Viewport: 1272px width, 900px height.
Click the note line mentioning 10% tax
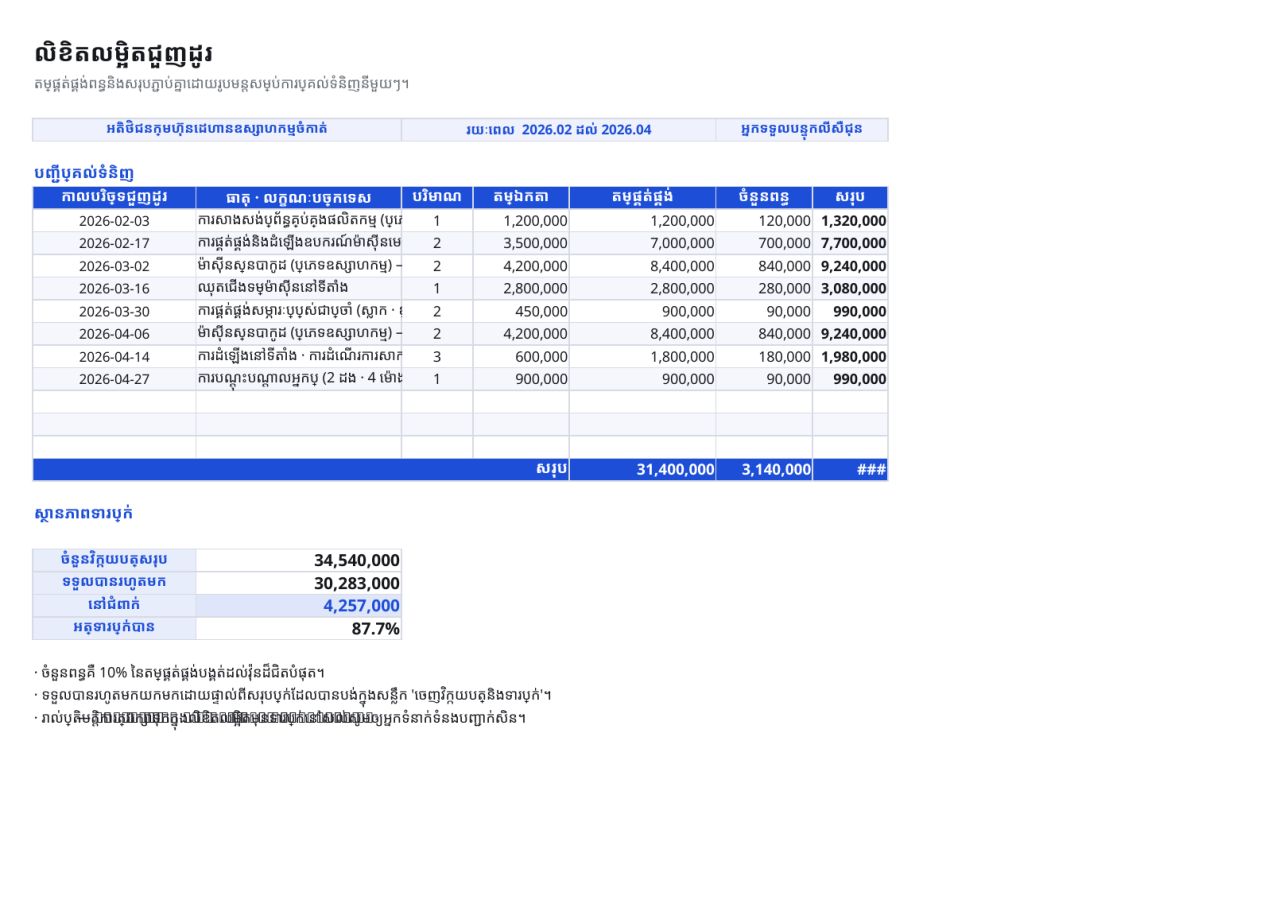[179, 672]
